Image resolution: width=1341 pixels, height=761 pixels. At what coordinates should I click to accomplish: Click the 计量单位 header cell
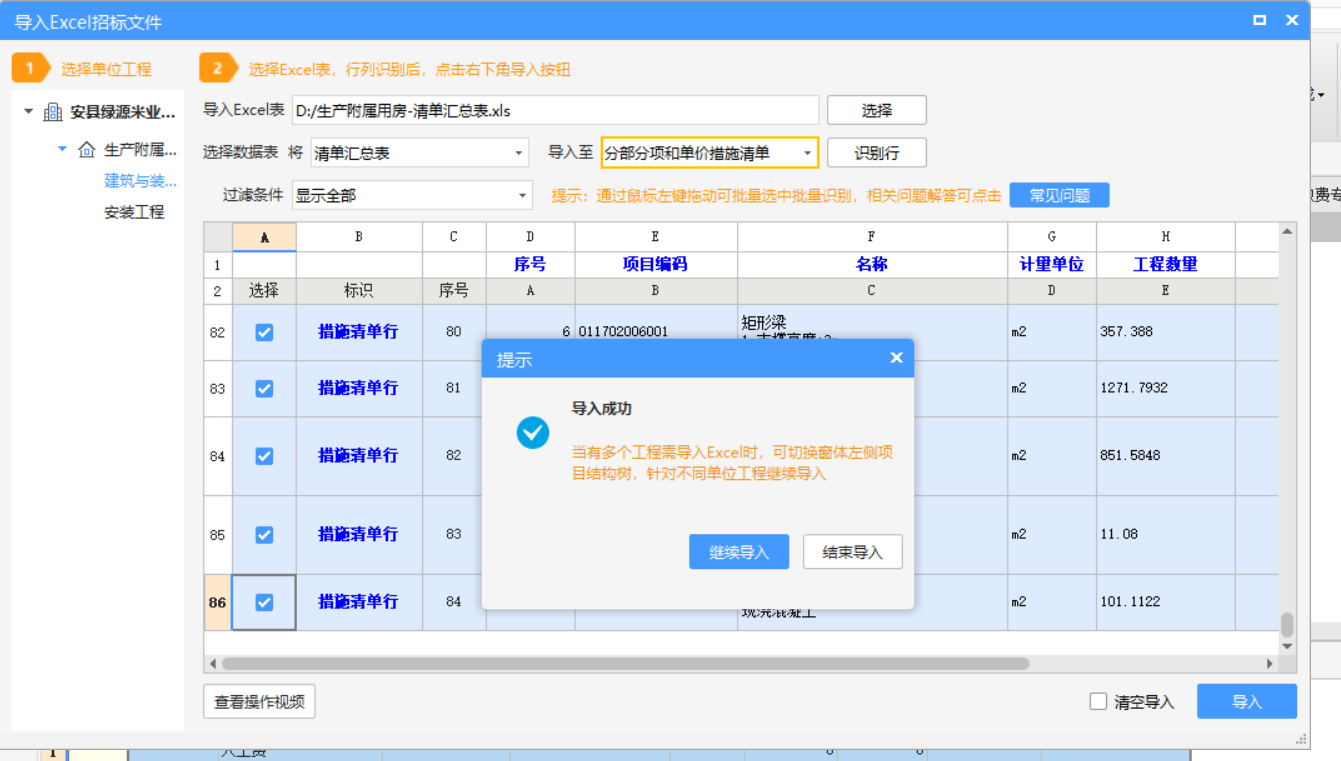[1052, 264]
